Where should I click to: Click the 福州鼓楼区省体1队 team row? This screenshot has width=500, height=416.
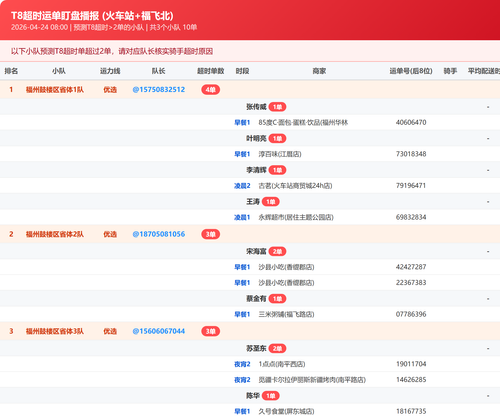tap(250, 90)
